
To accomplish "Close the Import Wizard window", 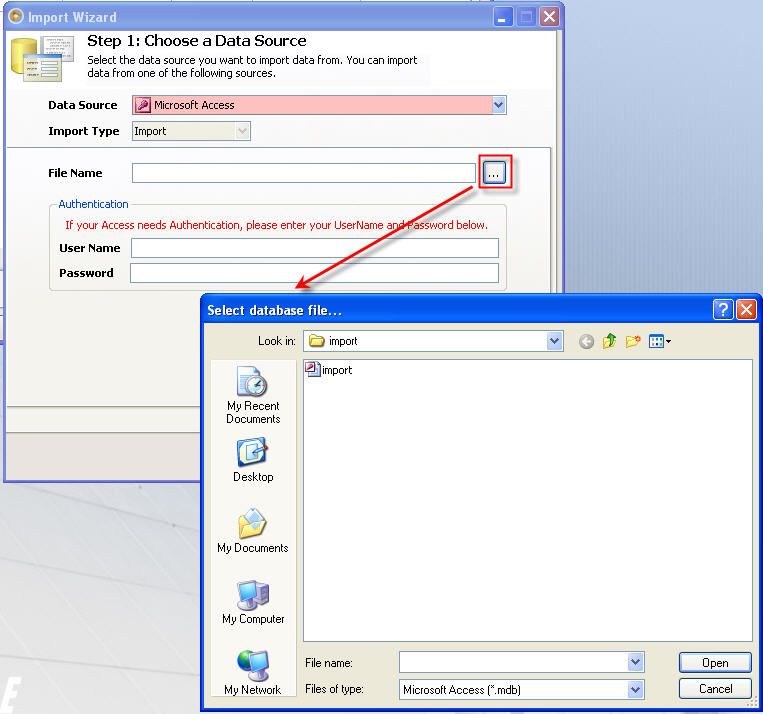I will click(550, 17).
